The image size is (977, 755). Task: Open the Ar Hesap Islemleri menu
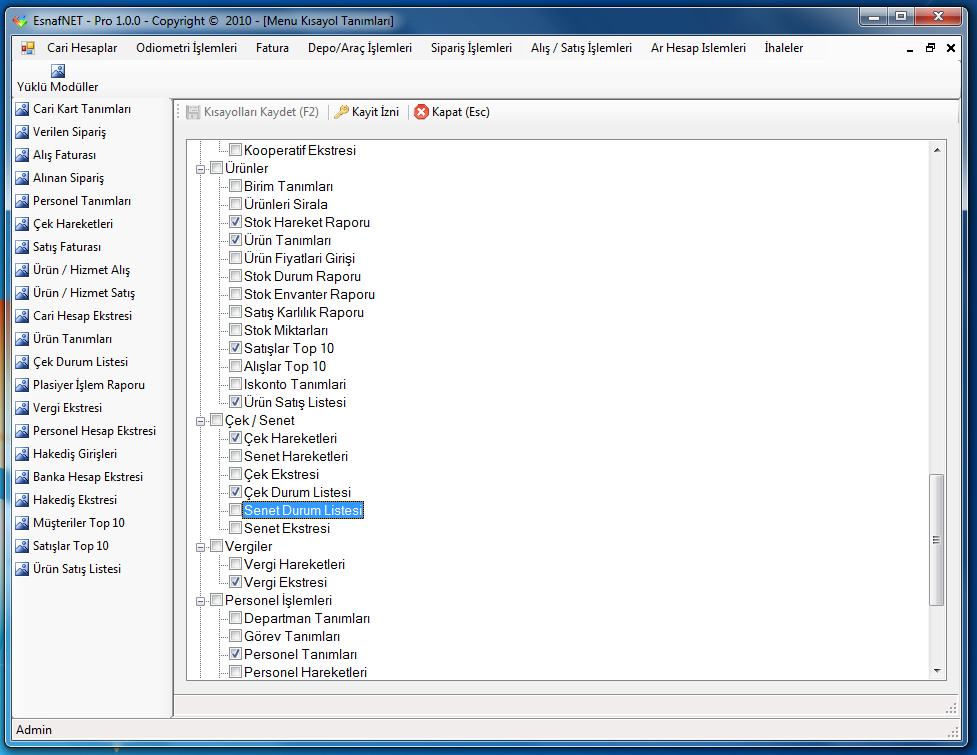click(698, 48)
